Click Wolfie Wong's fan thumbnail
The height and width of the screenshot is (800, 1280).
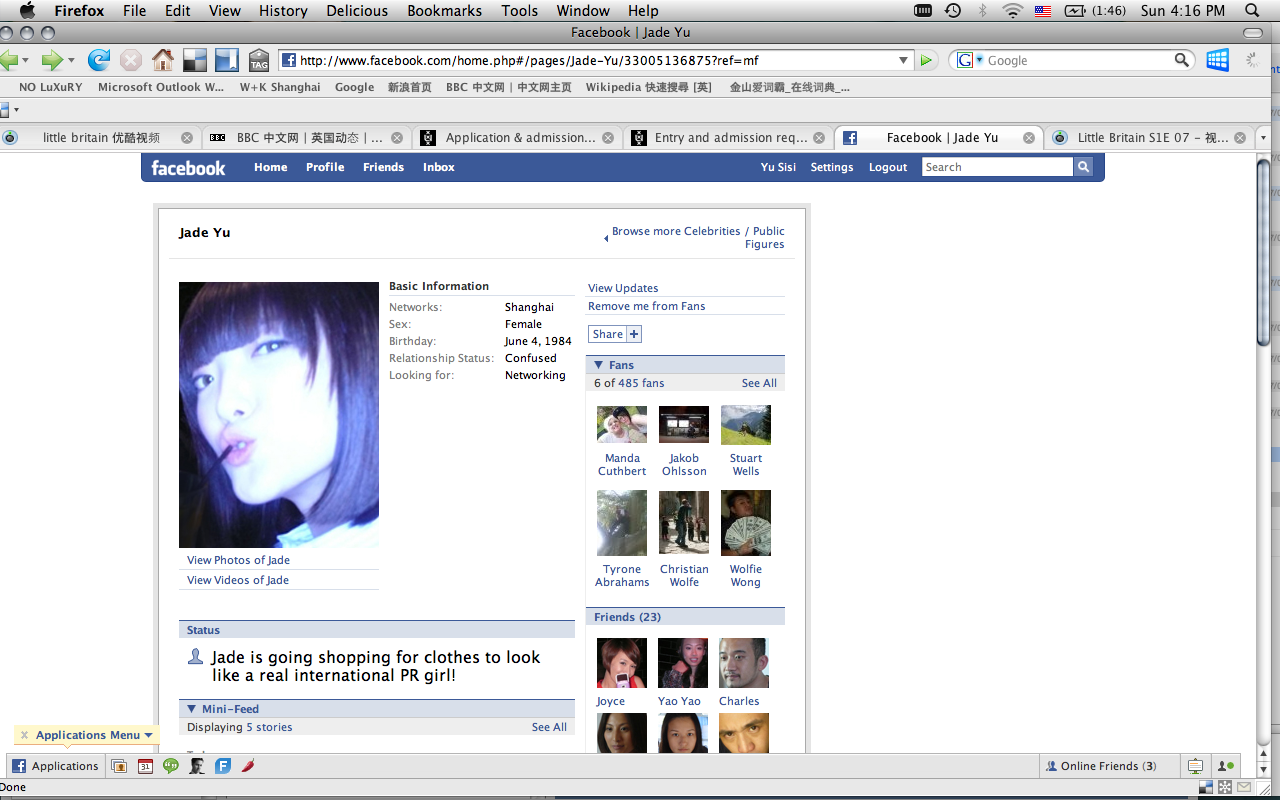tap(746, 522)
